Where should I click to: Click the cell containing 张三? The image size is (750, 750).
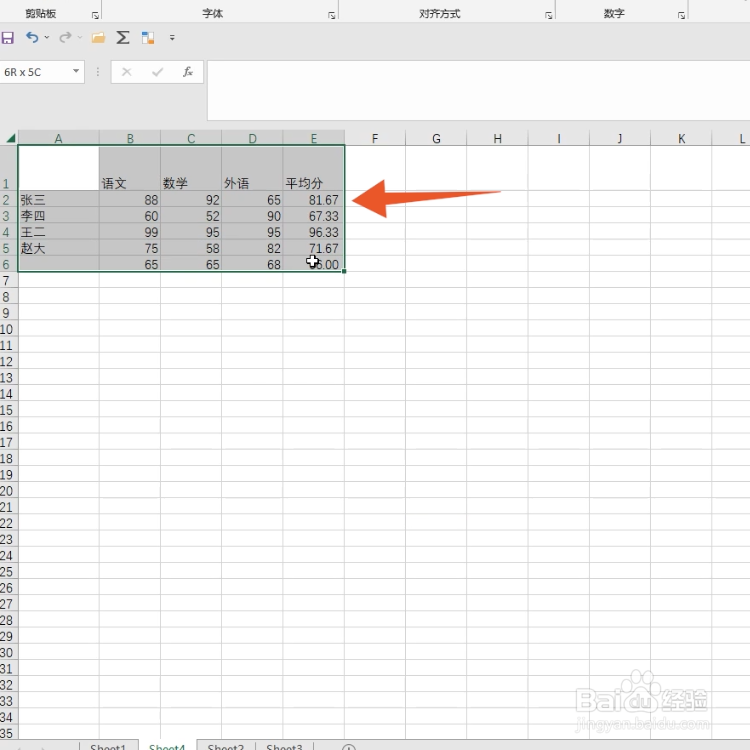[58, 199]
